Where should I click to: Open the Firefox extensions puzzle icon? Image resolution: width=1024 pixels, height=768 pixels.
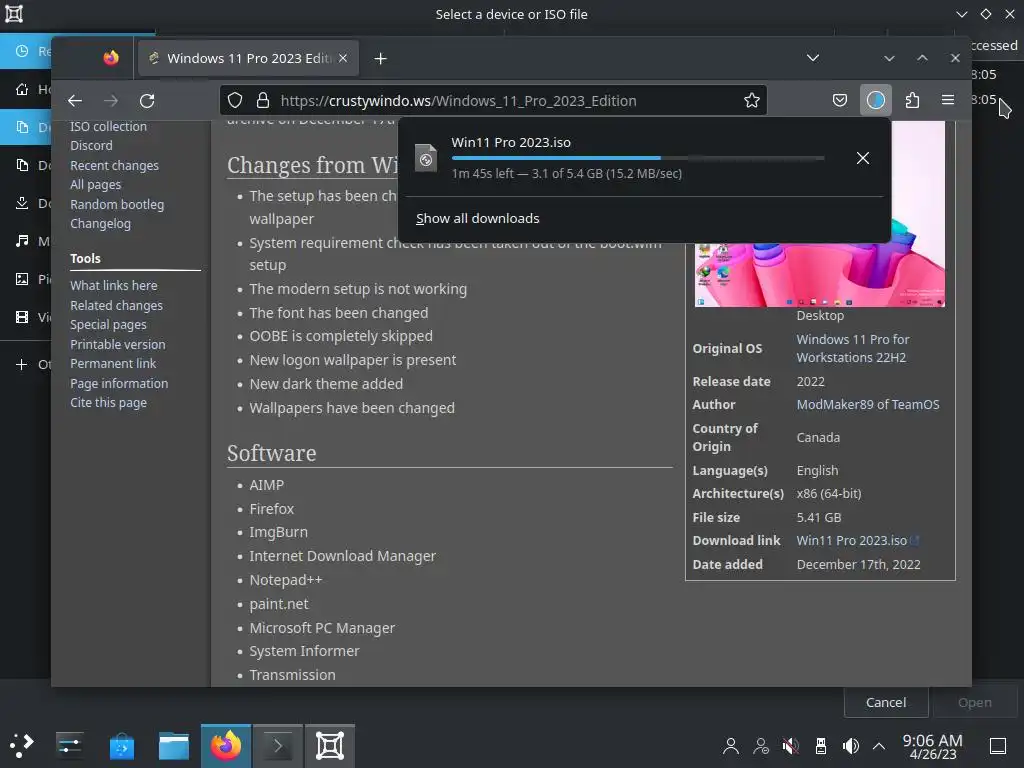click(x=912, y=101)
